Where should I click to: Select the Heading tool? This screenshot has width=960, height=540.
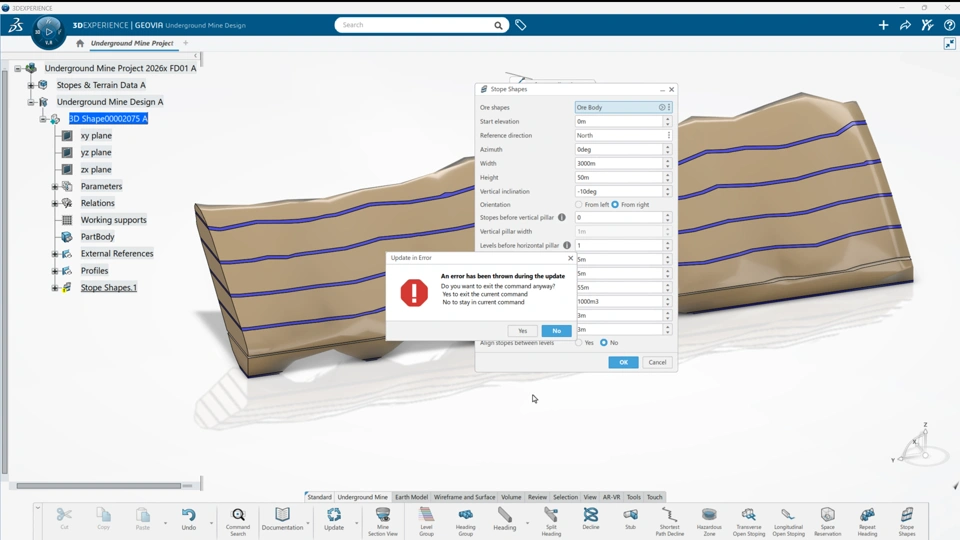tap(504, 519)
